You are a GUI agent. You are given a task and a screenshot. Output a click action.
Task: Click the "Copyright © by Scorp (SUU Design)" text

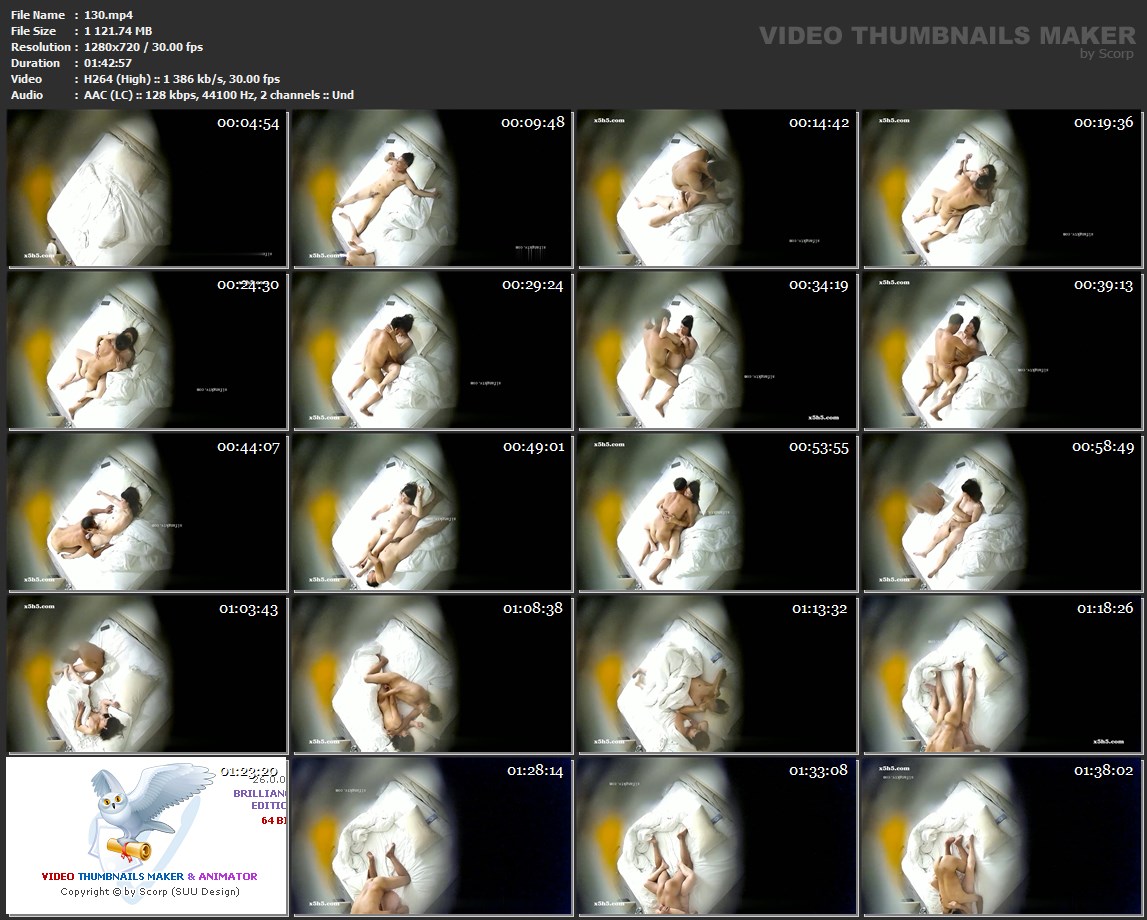150,891
